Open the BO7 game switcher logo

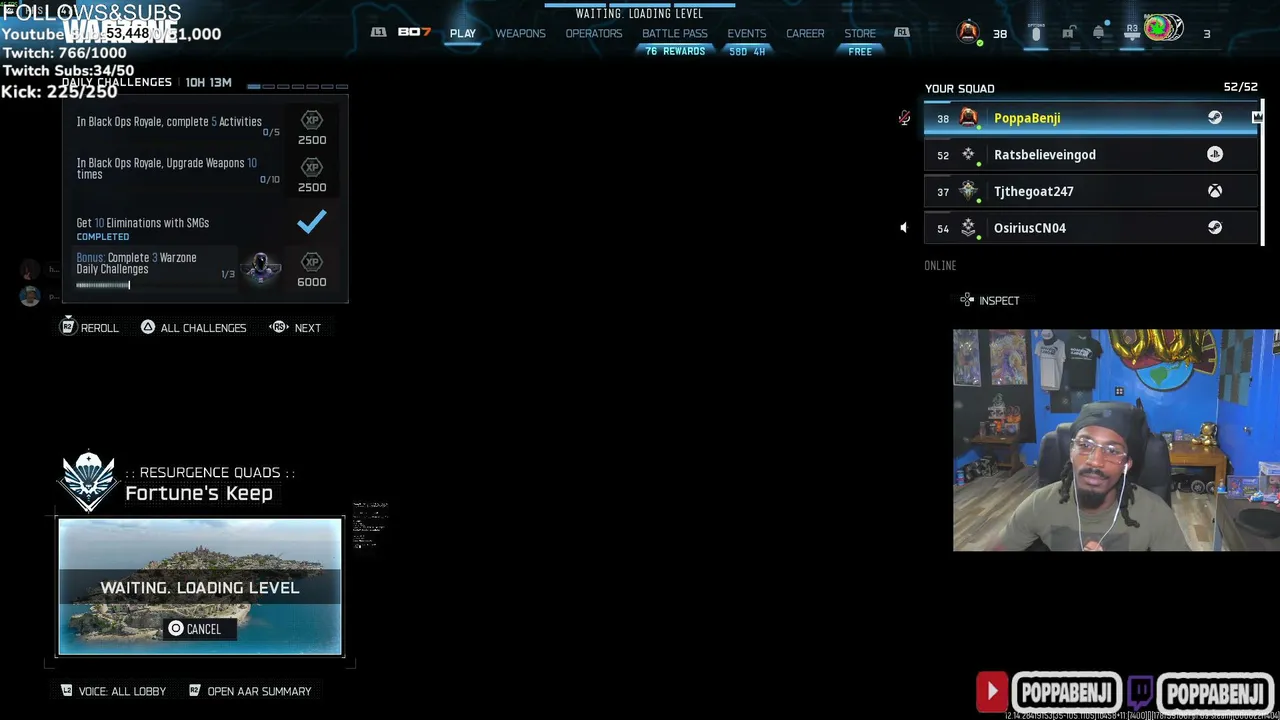(x=414, y=32)
